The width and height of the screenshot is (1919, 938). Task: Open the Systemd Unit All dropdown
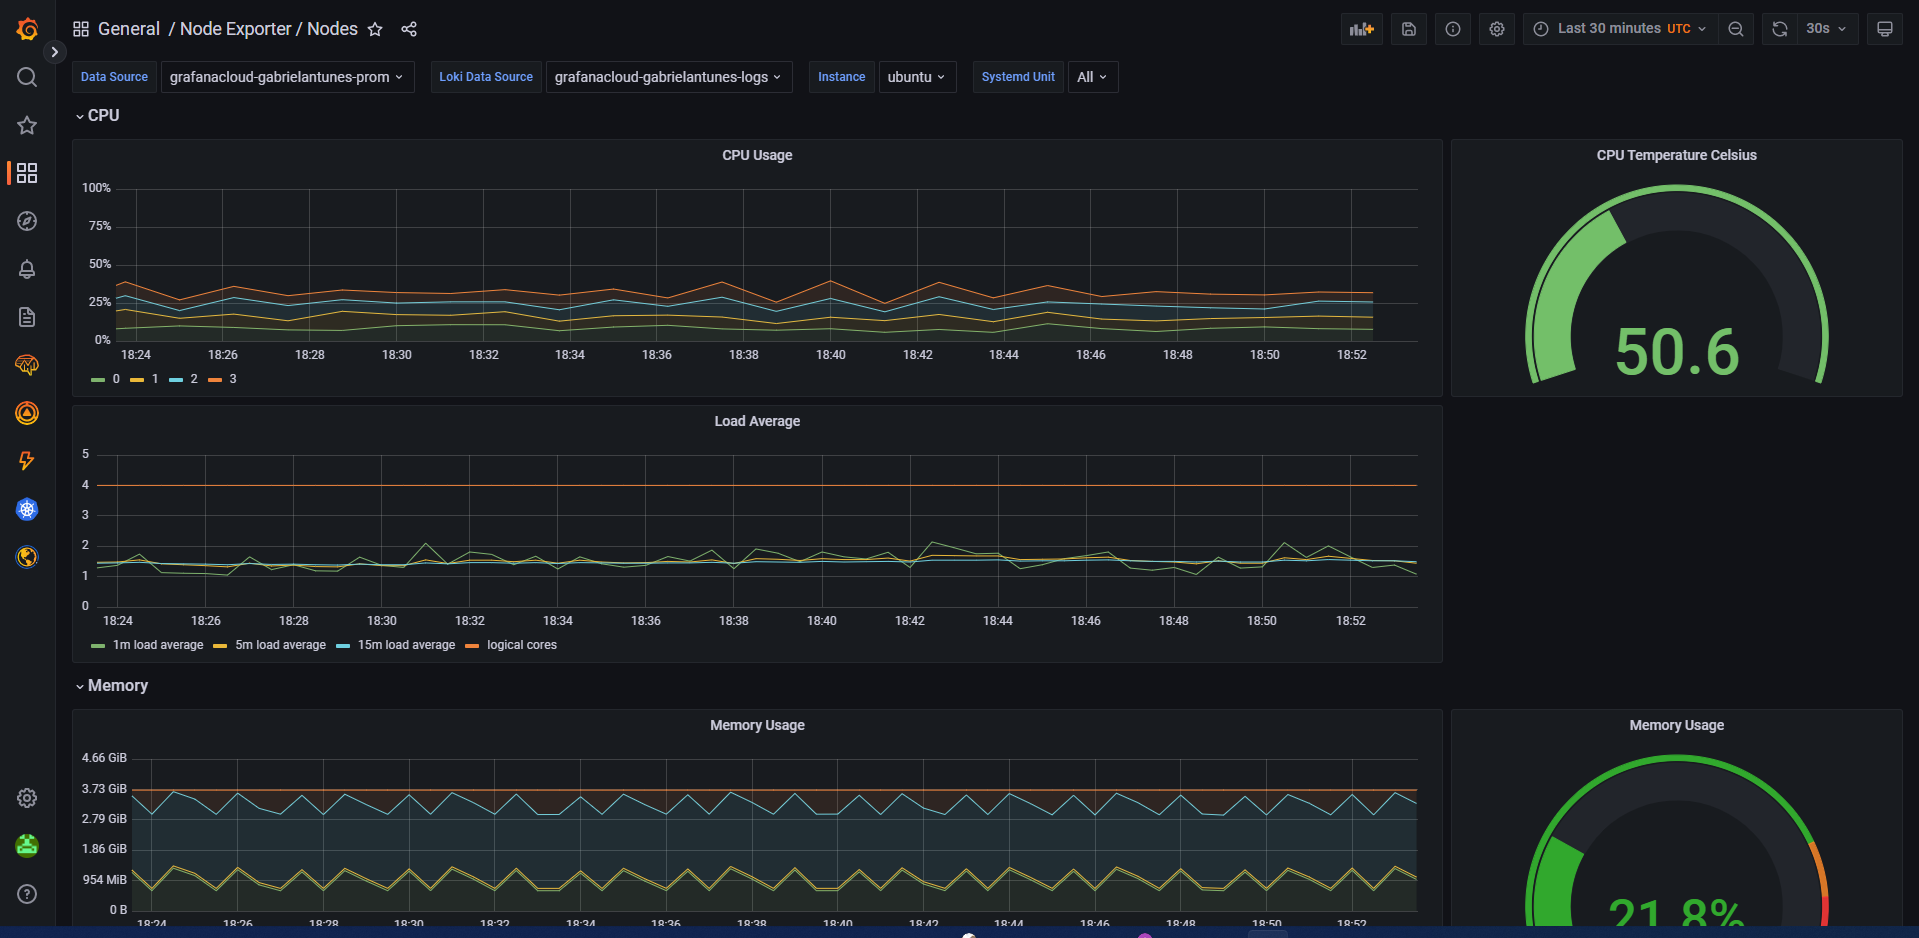1092,77
